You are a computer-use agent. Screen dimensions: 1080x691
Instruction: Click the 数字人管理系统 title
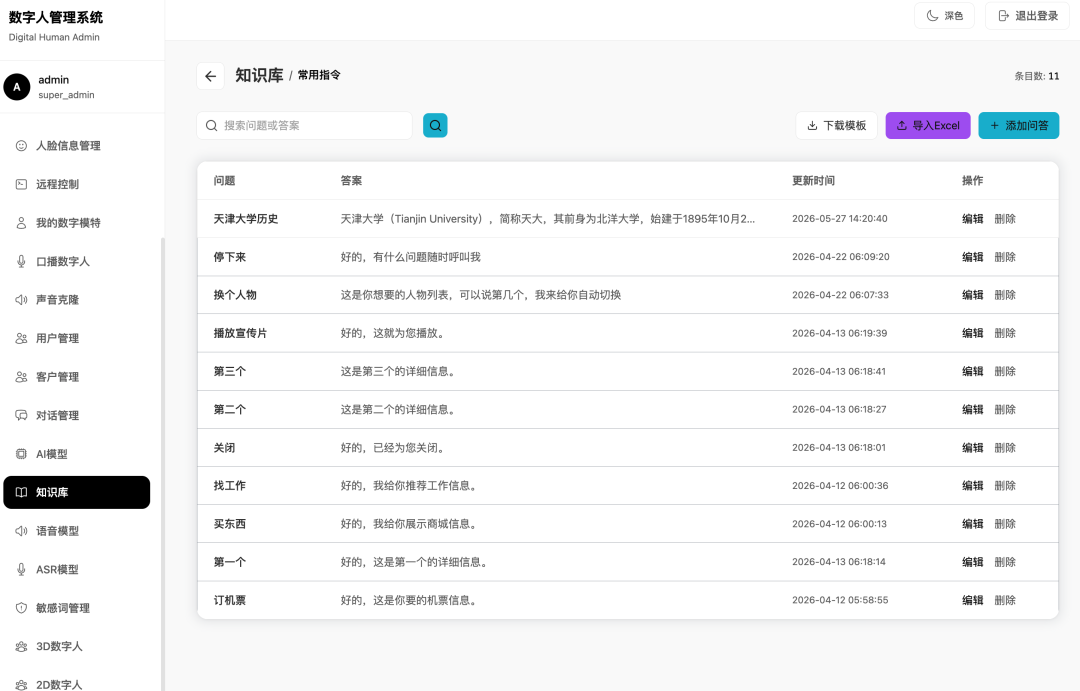point(56,17)
